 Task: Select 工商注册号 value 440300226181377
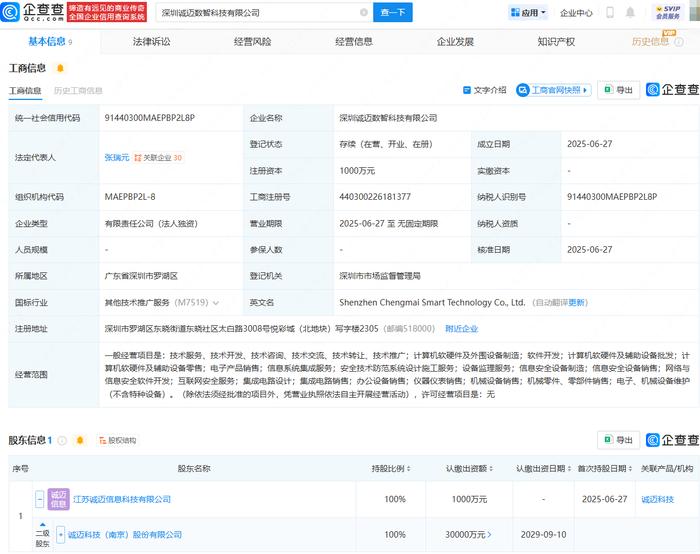[x=375, y=197]
